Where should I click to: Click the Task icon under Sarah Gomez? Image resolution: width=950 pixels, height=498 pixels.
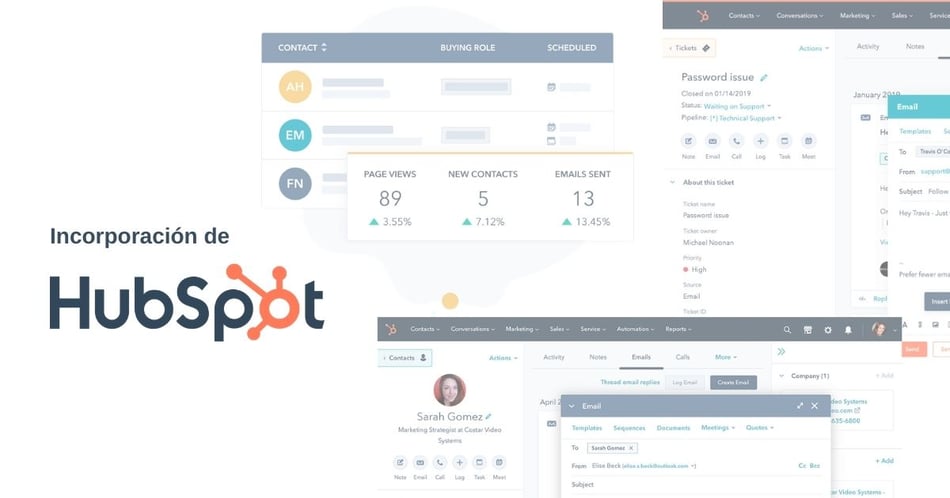479,463
